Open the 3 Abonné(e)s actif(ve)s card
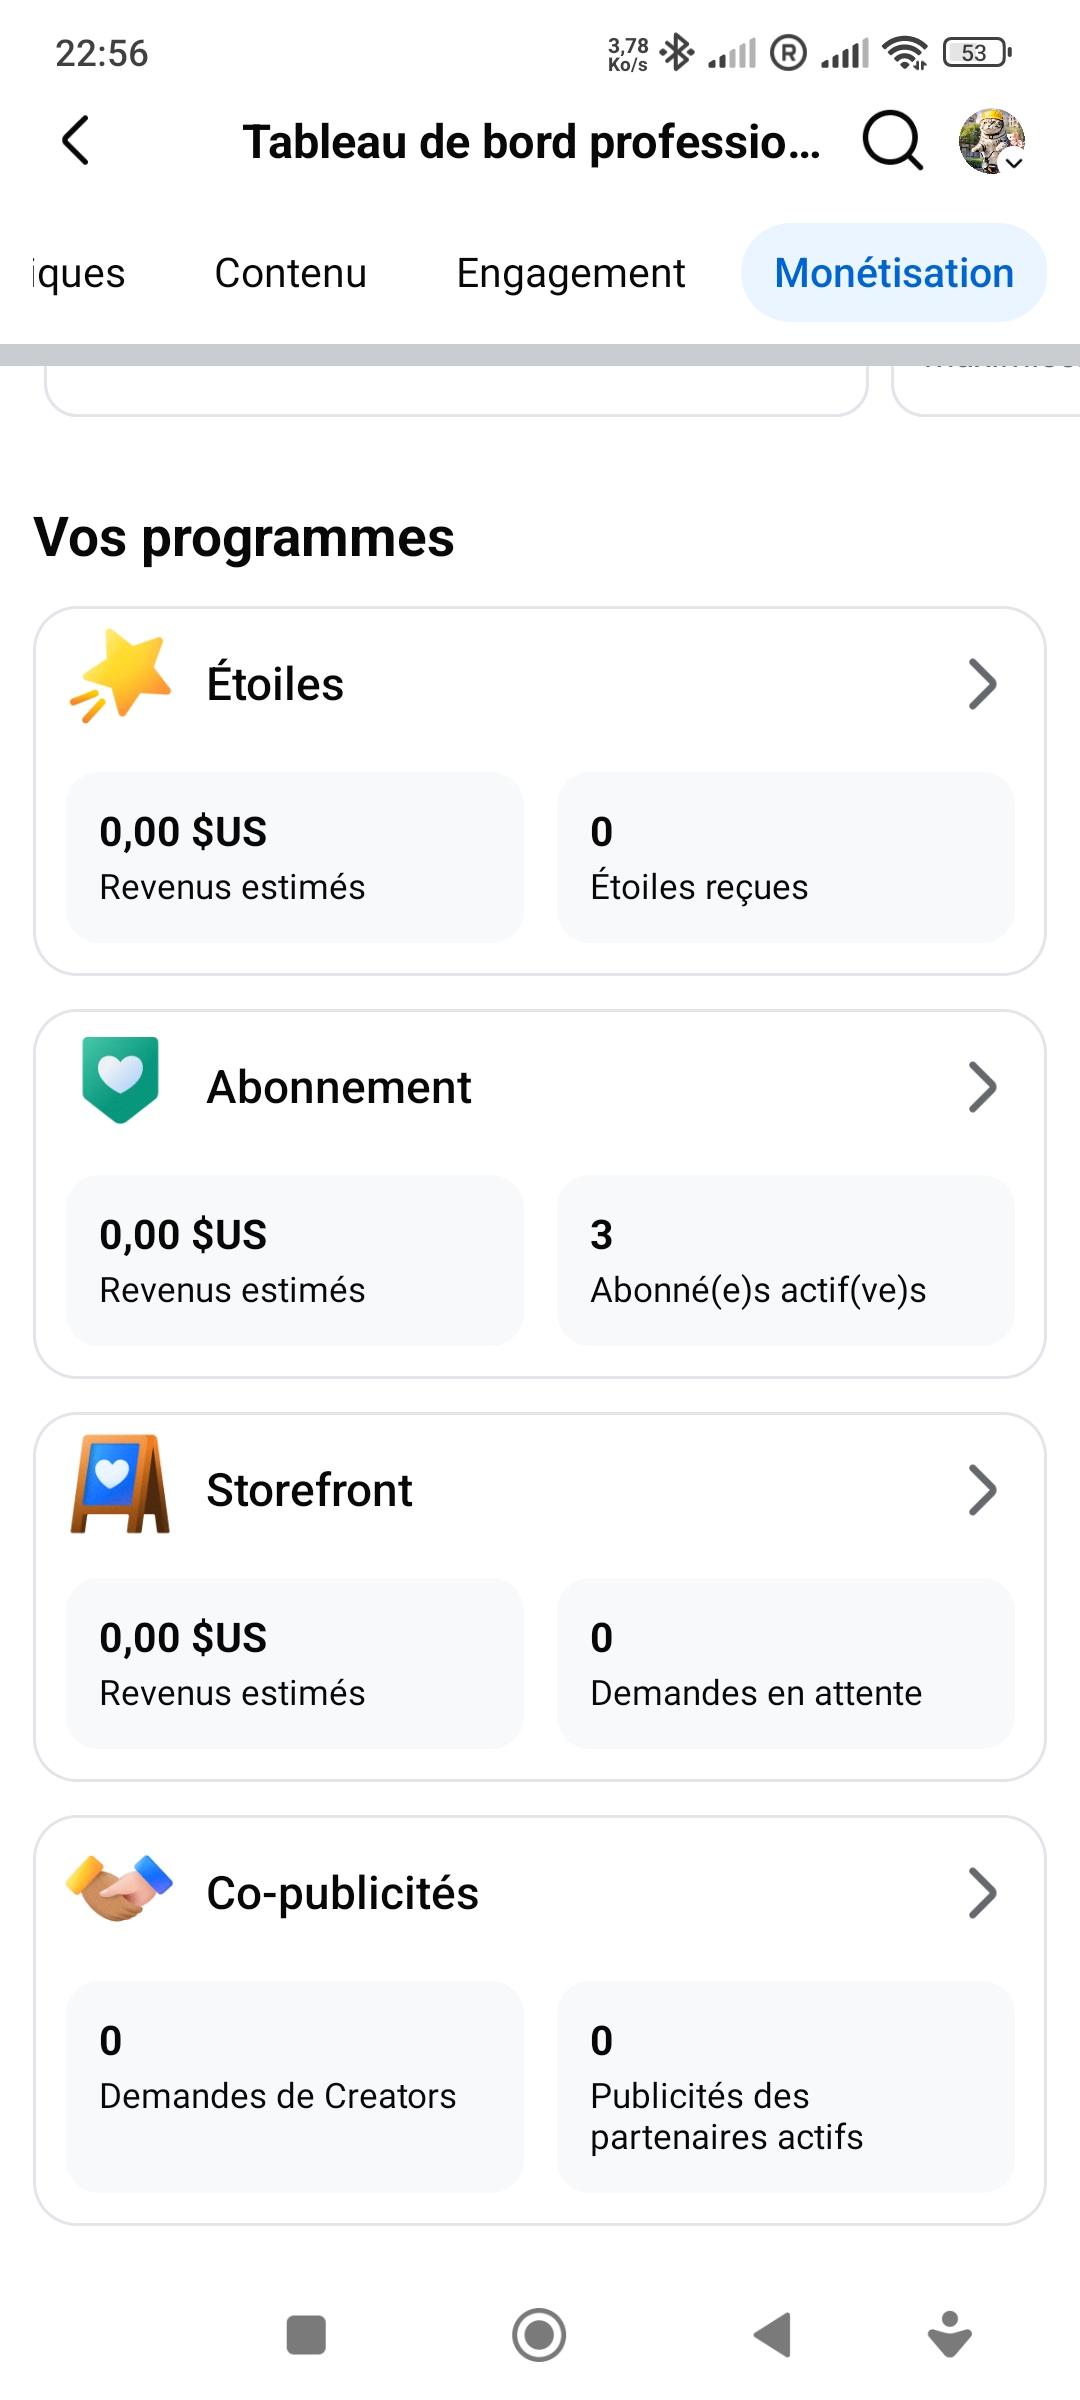This screenshot has width=1080, height=2400. [785, 1260]
